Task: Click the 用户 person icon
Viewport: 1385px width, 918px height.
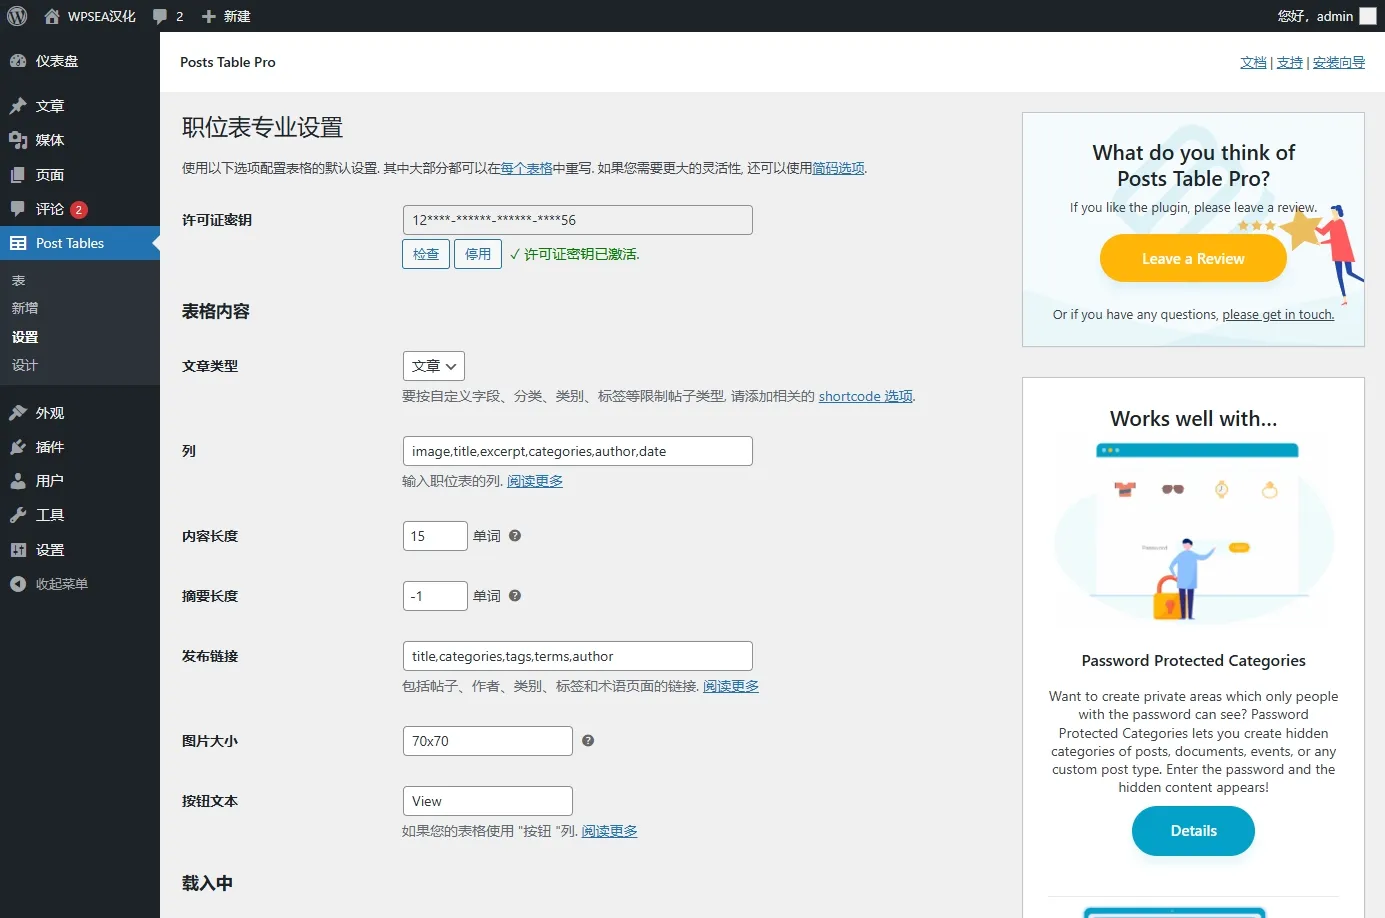Action: click(18, 481)
